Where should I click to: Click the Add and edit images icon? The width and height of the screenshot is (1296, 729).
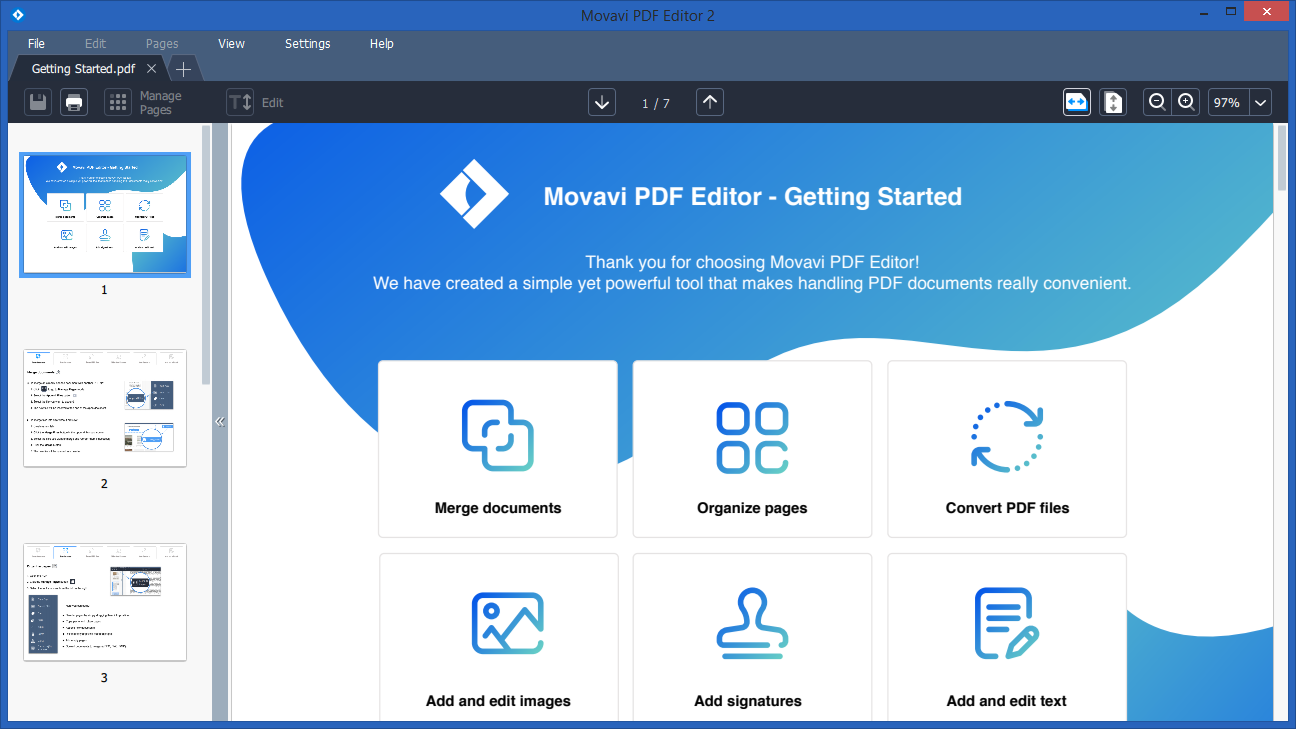[x=508, y=623]
